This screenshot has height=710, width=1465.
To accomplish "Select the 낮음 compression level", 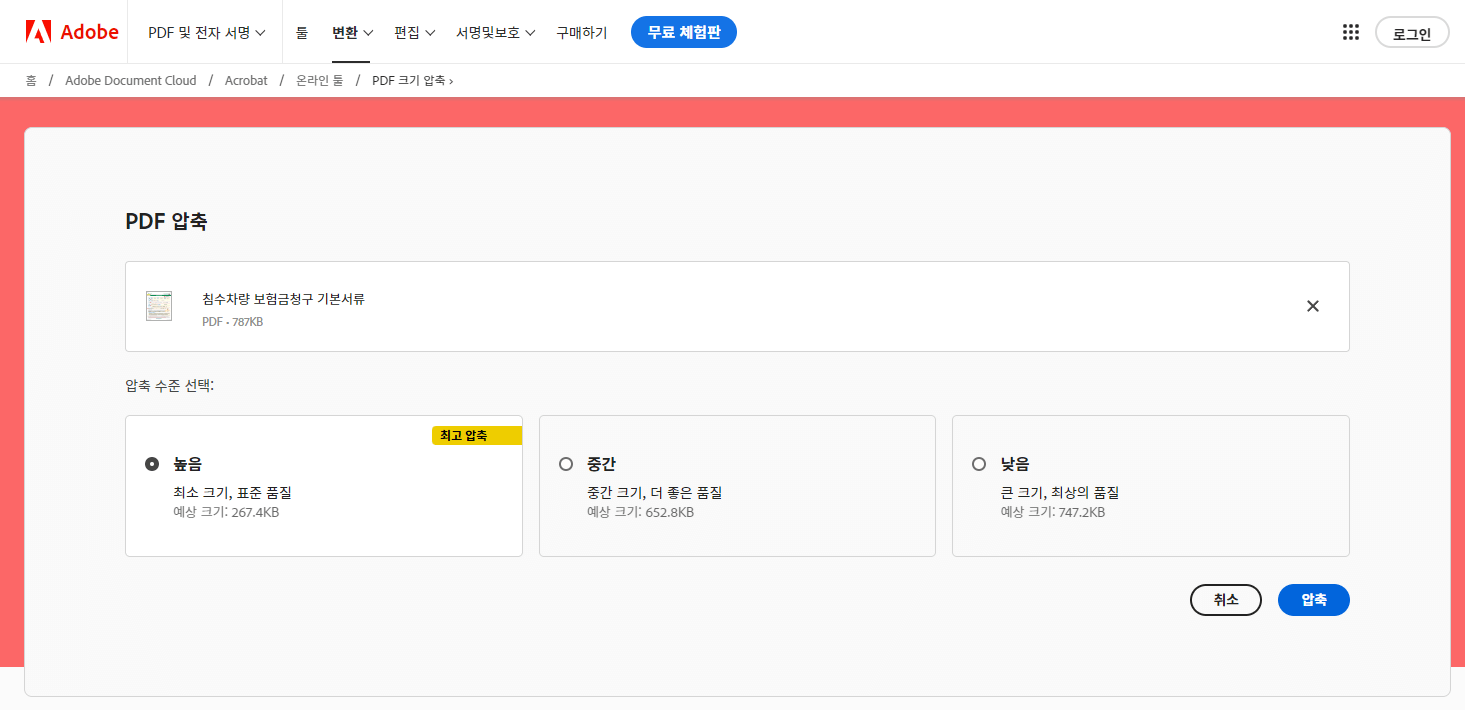I will (978, 463).
